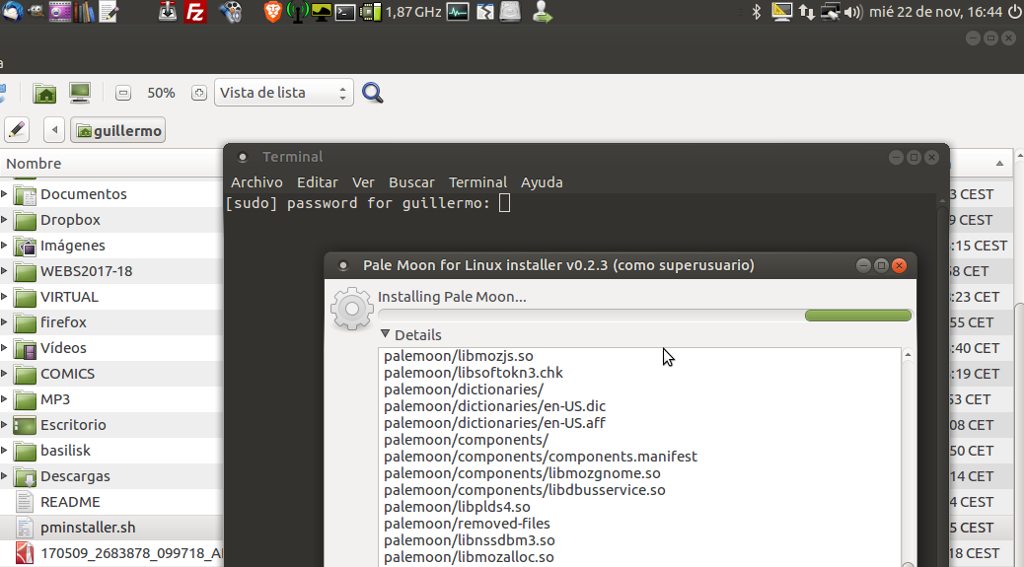Open the purple video app launcher
Image resolution: width=1024 pixels, height=567 pixels.
pyautogui.click(x=60, y=12)
